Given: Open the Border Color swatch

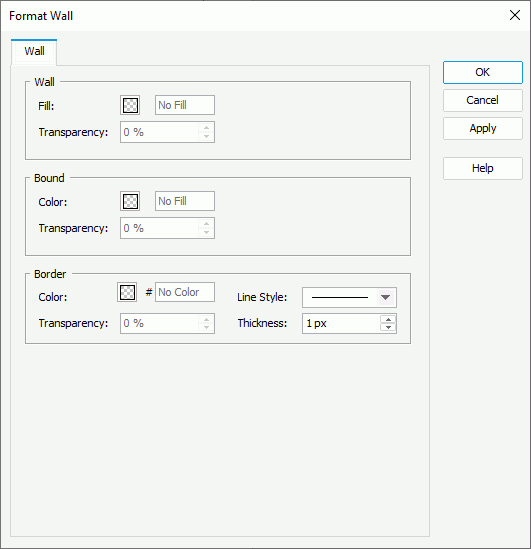Looking at the screenshot, I should 127,292.
